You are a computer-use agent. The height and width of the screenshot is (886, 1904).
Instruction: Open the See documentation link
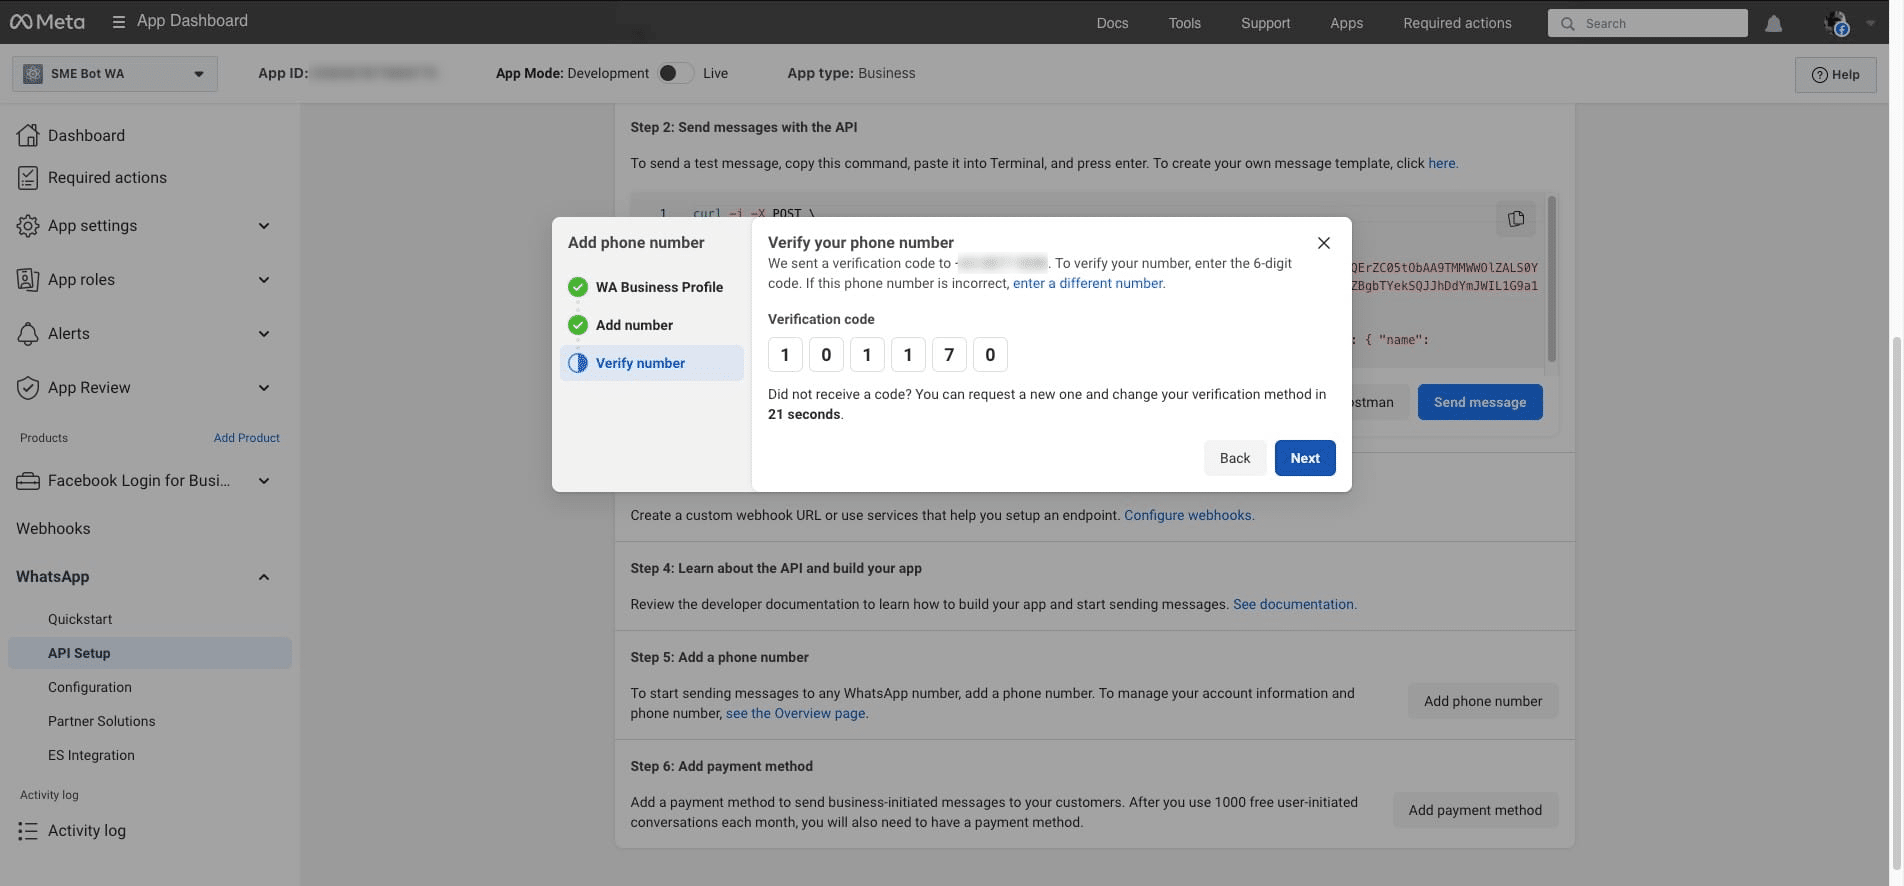(1294, 604)
